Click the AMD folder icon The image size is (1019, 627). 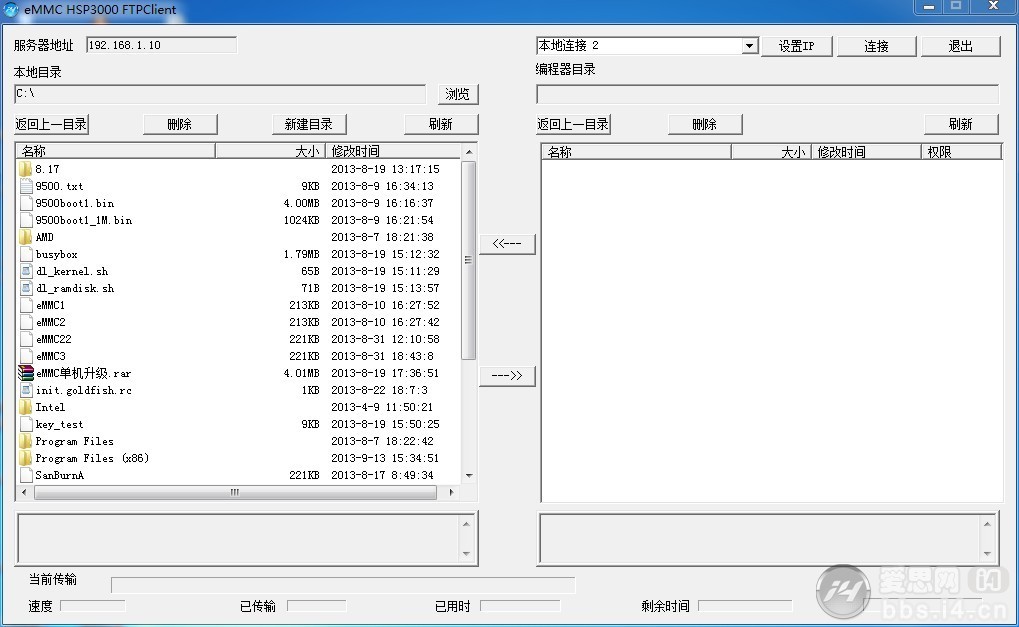pyautogui.click(x=26, y=237)
